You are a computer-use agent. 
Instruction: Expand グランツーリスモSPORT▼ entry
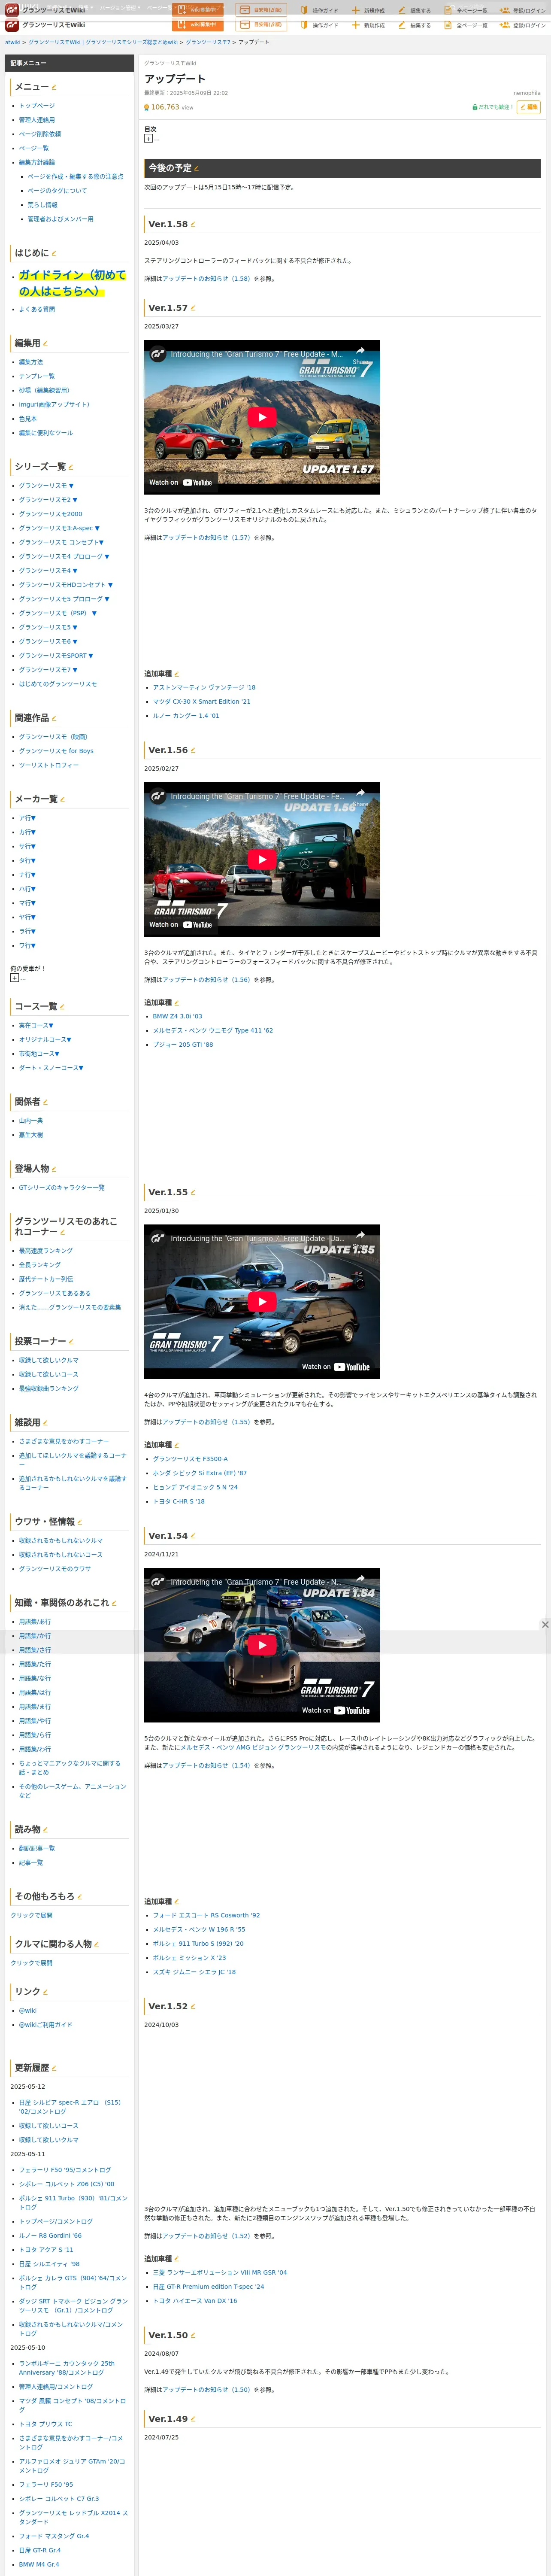(56, 656)
